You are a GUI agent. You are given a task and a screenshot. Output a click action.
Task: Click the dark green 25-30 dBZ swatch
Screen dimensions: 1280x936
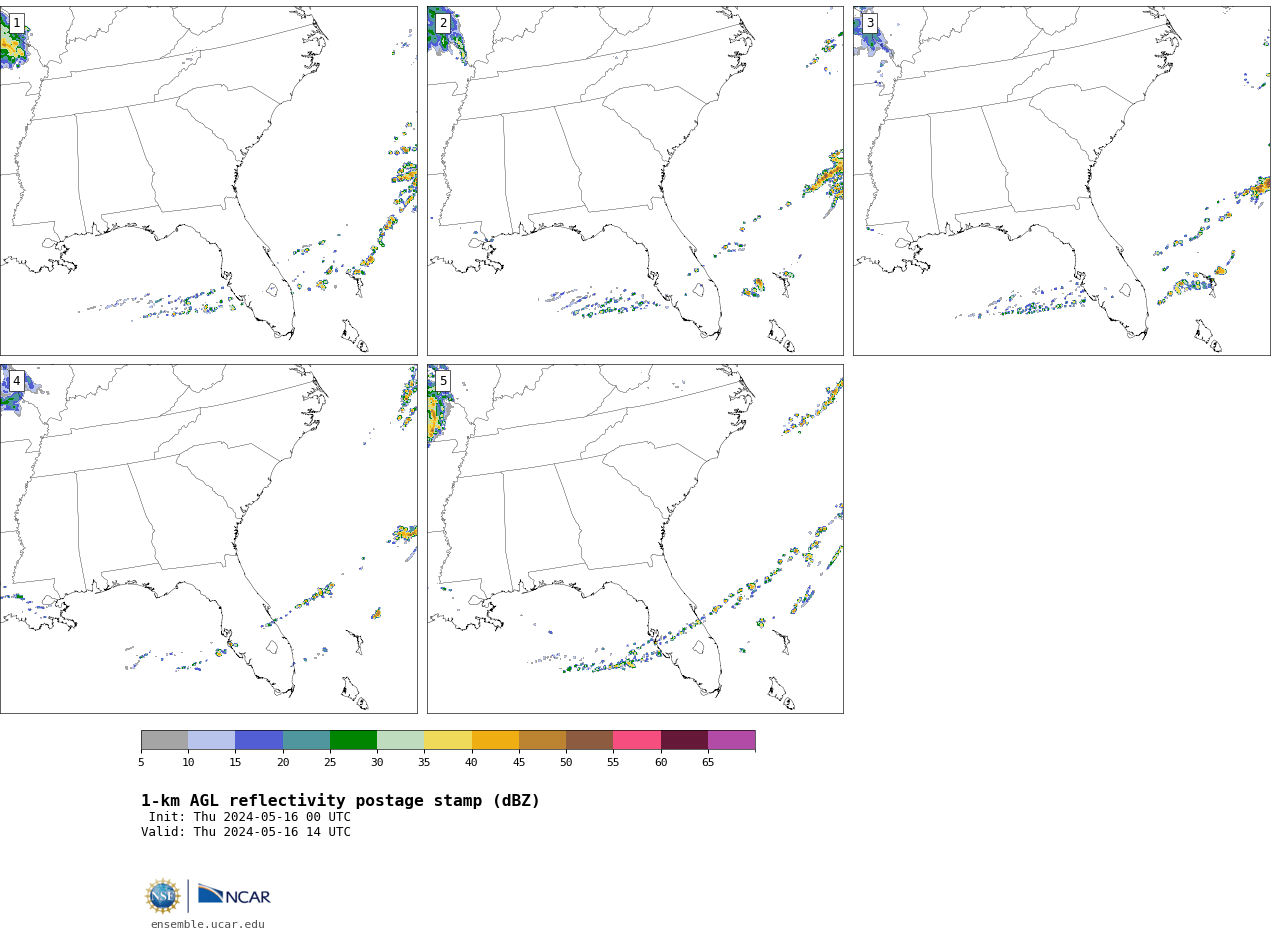point(353,740)
